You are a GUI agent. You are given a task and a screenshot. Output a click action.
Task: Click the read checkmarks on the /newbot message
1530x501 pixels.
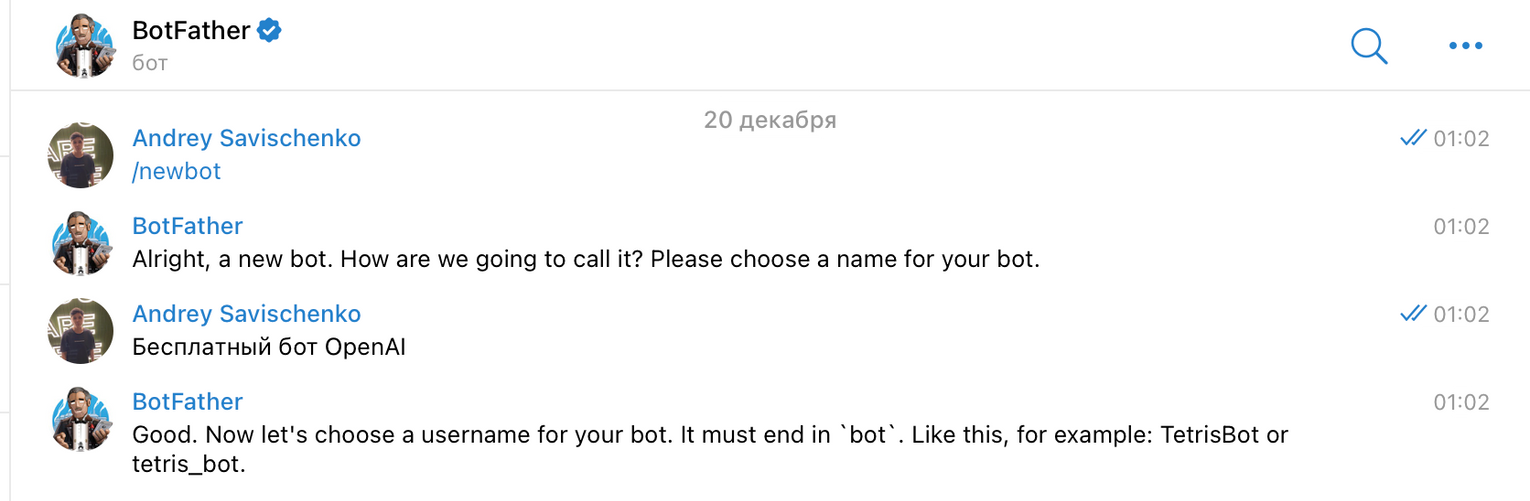(1413, 139)
